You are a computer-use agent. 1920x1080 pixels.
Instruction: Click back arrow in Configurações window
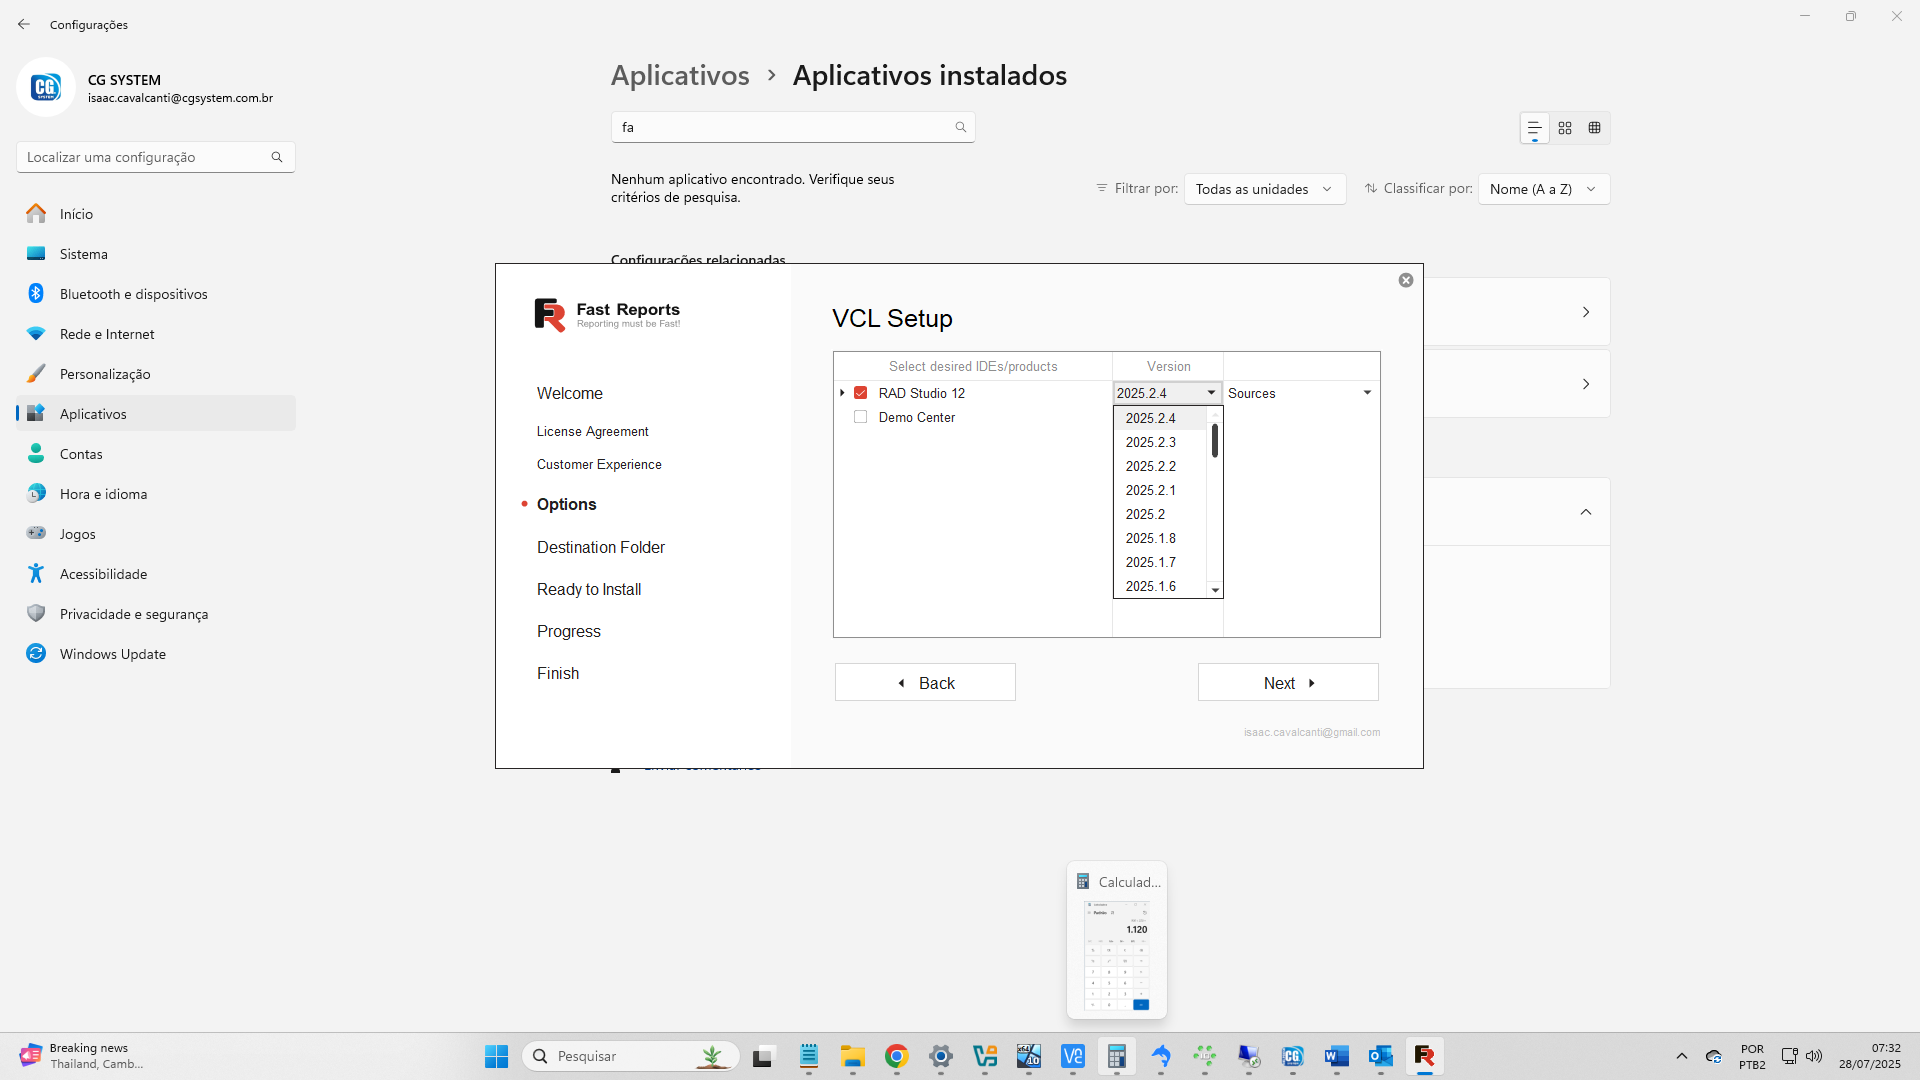24,24
